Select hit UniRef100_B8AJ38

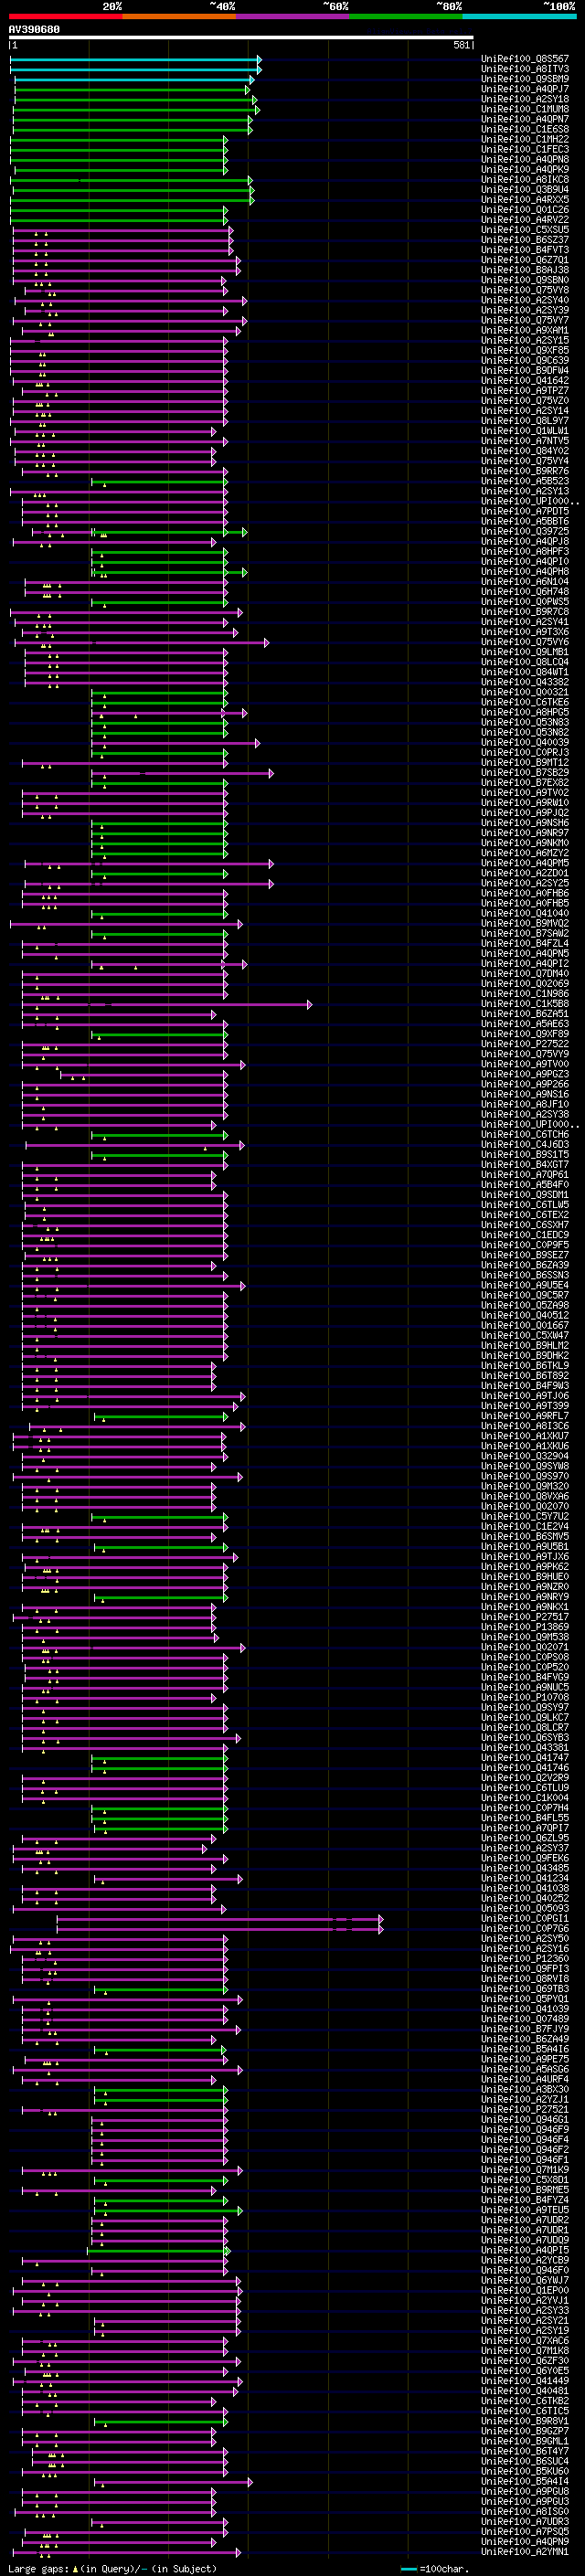click(x=525, y=270)
